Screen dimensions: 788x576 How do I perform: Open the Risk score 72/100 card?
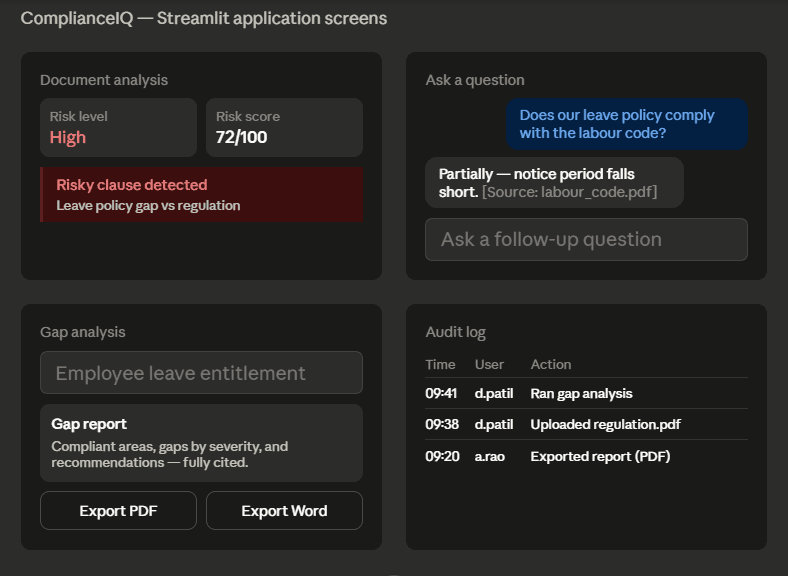(284, 128)
